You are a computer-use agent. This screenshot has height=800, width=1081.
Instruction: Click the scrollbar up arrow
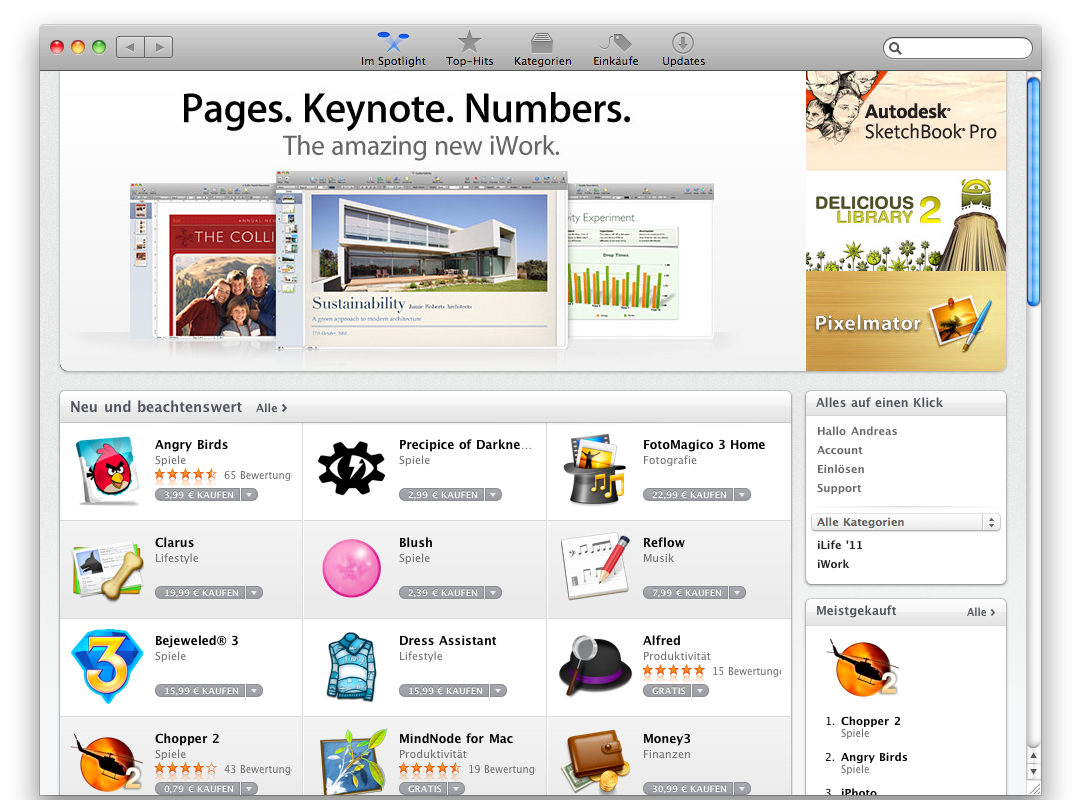pos(1033,756)
